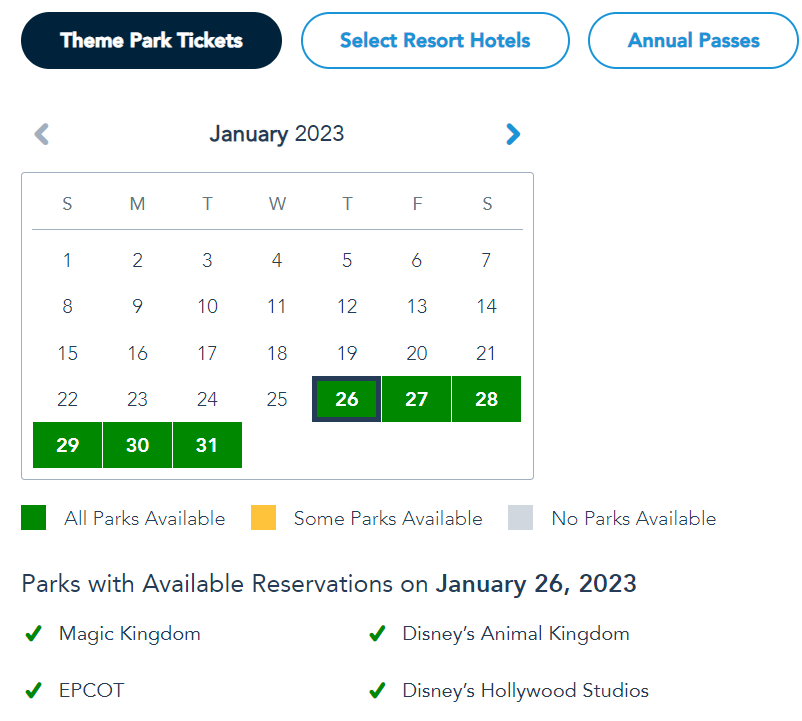The height and width of the screenshot is (721, 802).
Task: Click the gray No Parks Available swatch
Action: (521, 518)
